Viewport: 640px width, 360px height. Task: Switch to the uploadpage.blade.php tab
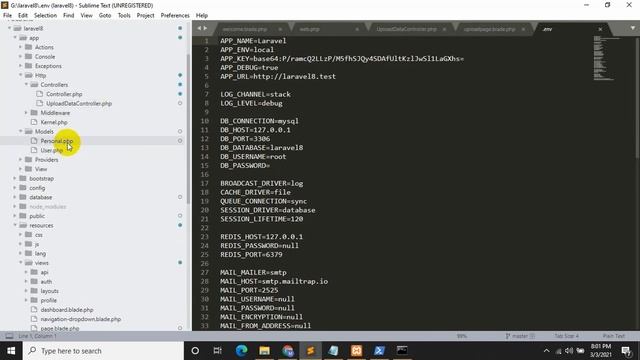(x=489, y=29)
